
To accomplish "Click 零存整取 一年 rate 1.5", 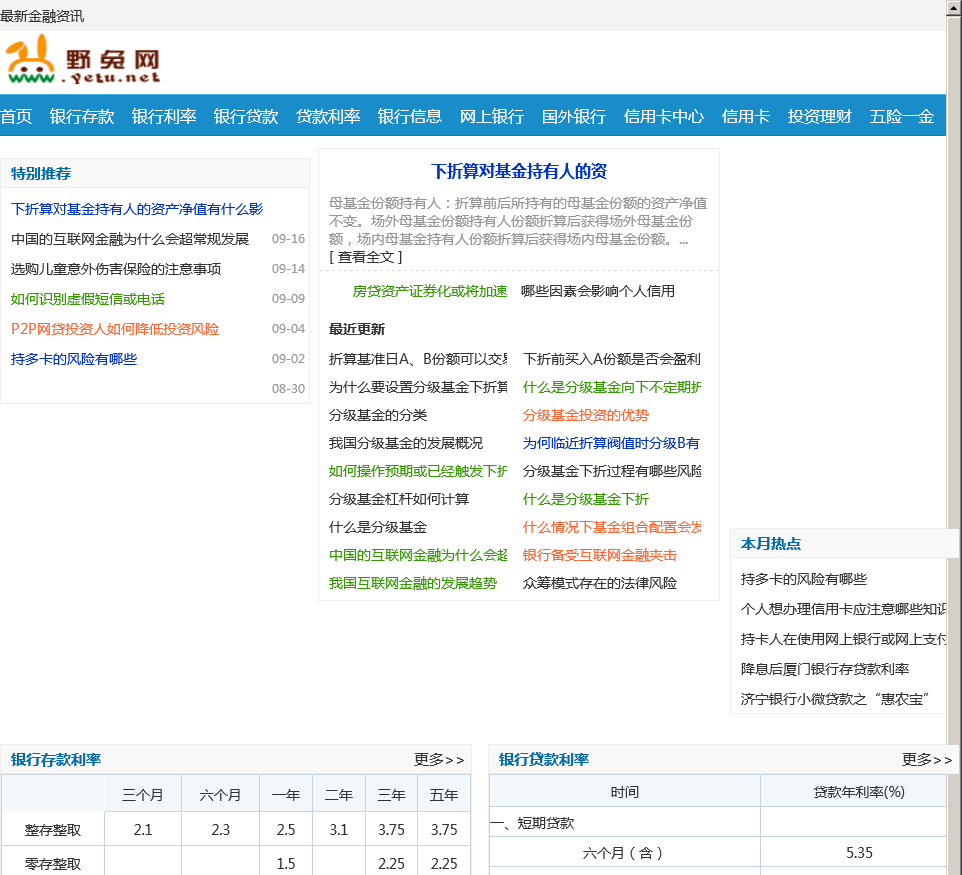I will click(x=286, y=864).
